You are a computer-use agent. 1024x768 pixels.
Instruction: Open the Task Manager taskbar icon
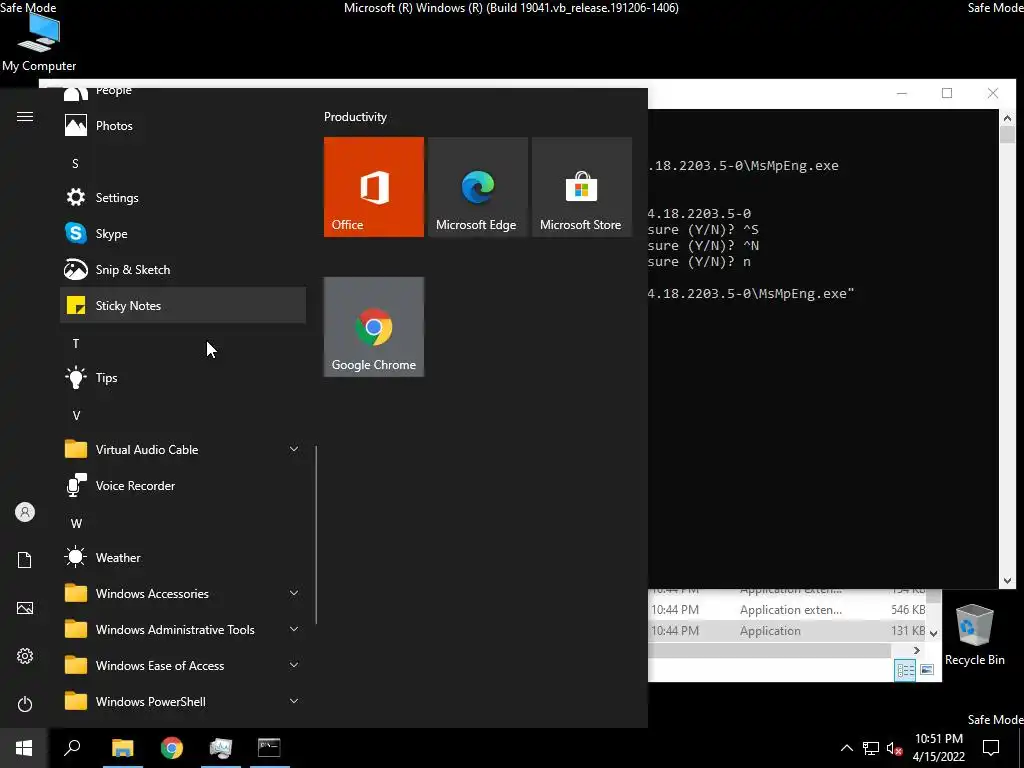point(221,748)
